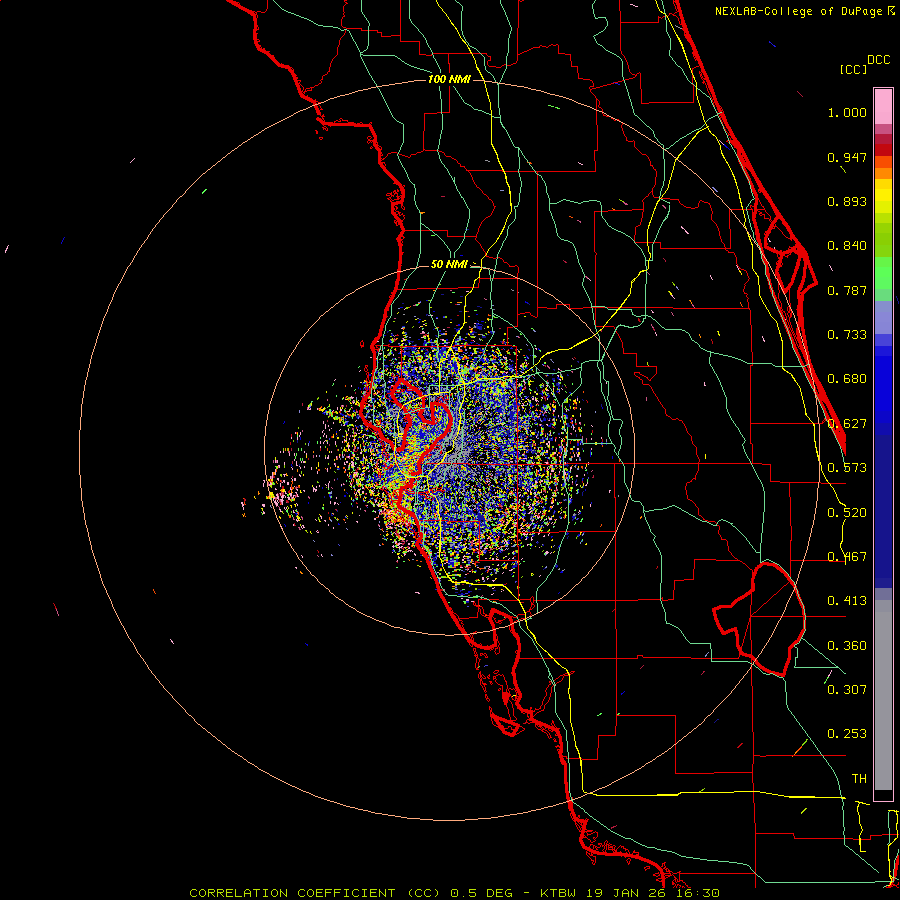Click the 0.893 legend value
This screenshot has width=900, height=900.
click(847, 201)
